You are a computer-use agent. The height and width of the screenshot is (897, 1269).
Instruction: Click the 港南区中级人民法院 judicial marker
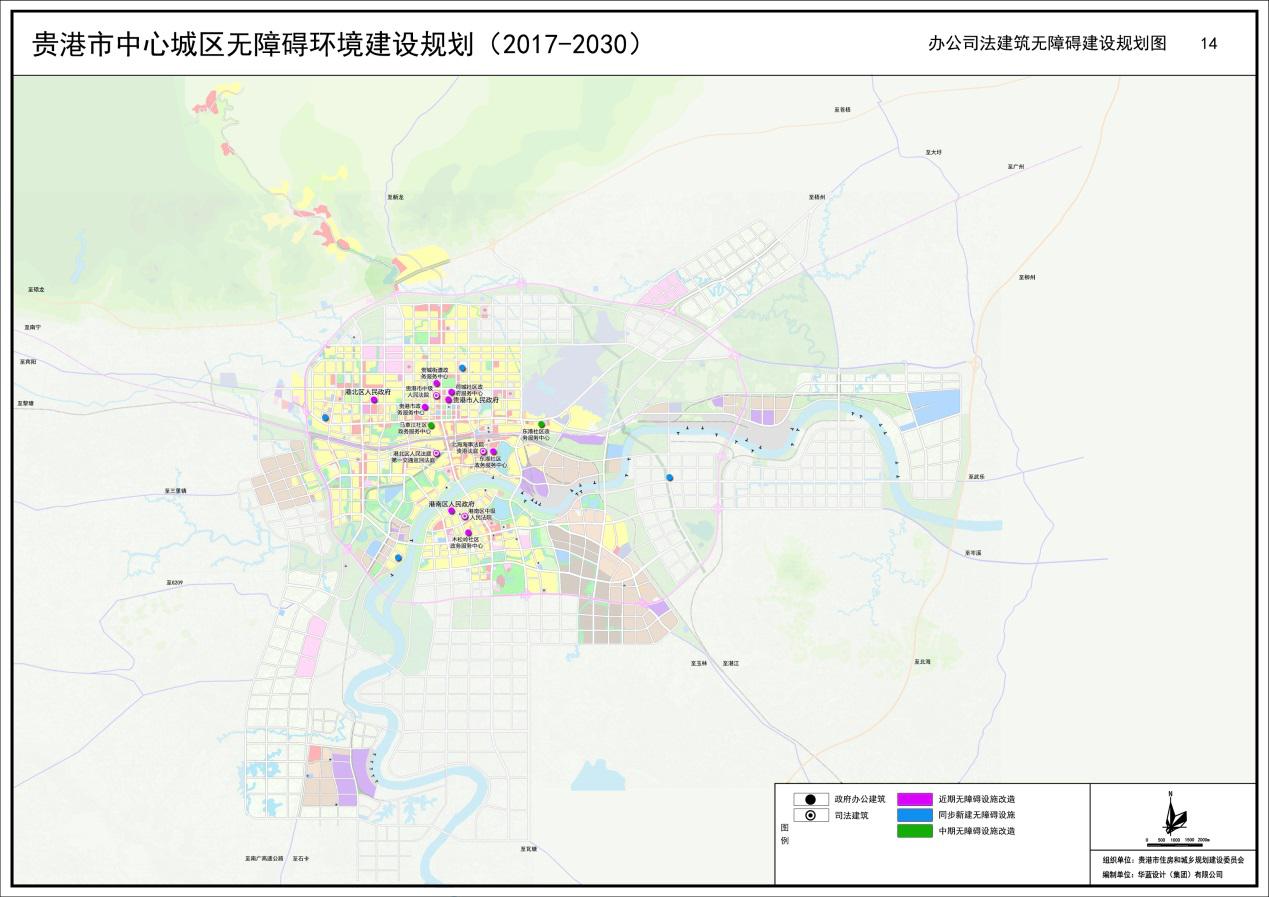coord(465,516)
